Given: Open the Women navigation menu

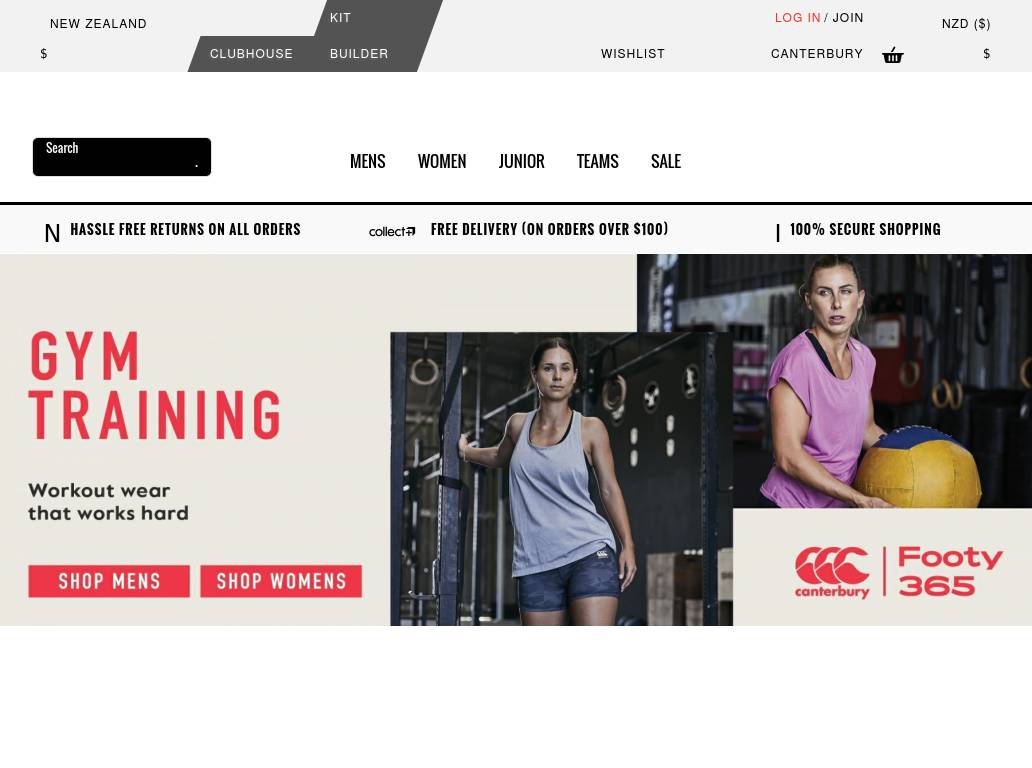Looking at the screenshot, I should (442, 161).
